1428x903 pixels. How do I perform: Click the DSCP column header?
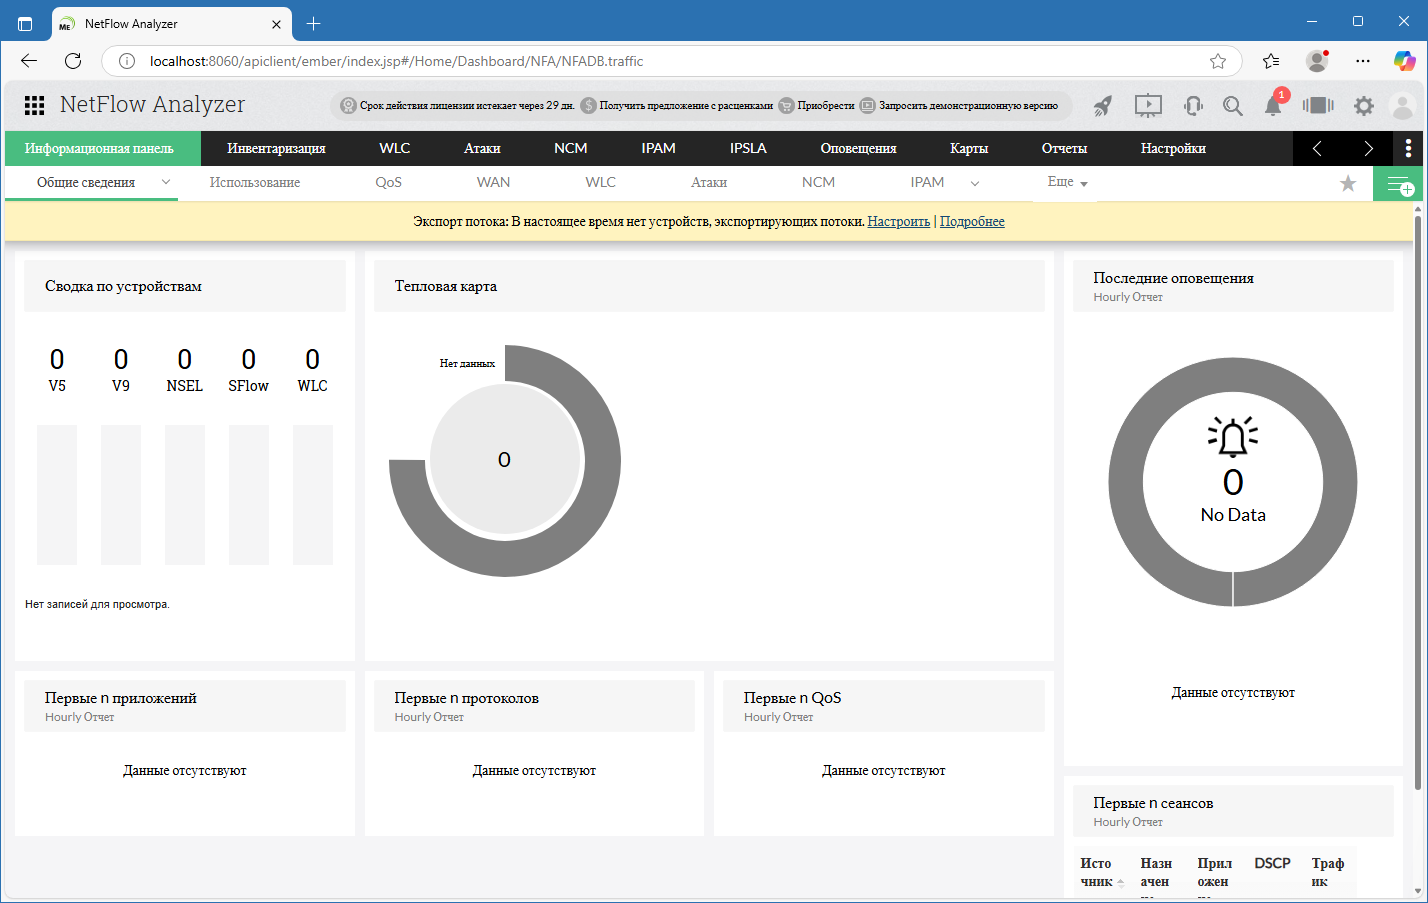tap(1272, 863)
